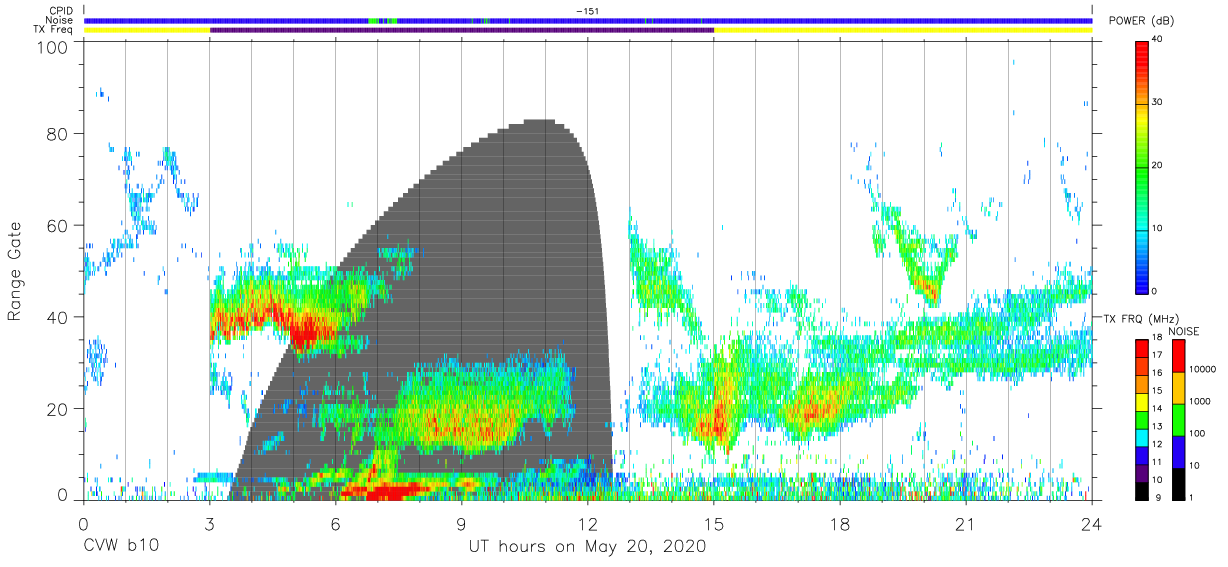Click the 30 dB power label
Viewport: 1228px width, 567px height.
1158,103
